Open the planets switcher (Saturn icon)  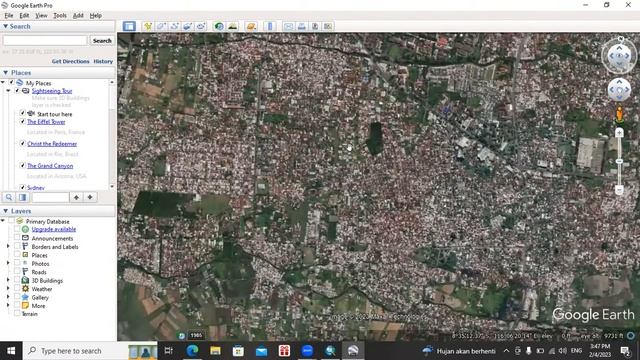click(x=251, y=26)
